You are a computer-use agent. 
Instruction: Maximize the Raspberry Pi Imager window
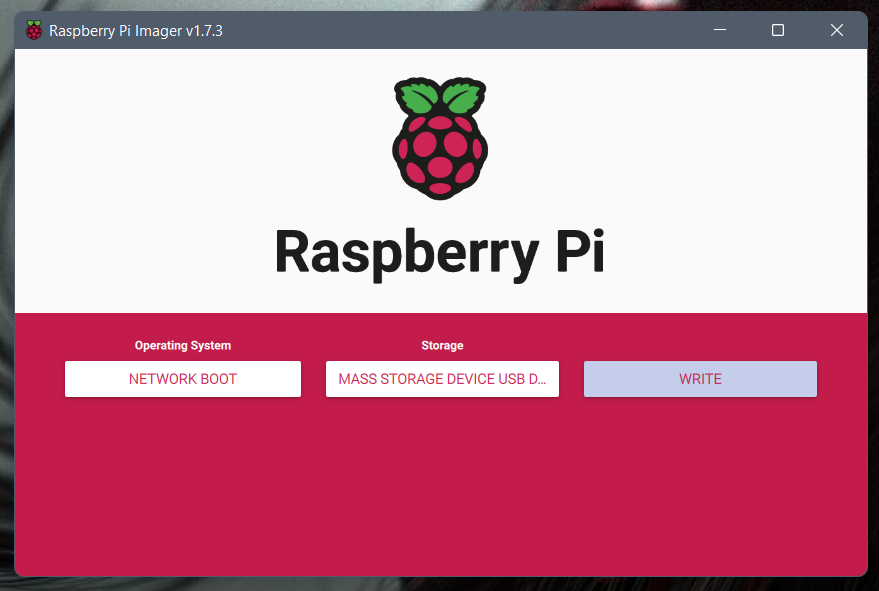coord(778,31)
